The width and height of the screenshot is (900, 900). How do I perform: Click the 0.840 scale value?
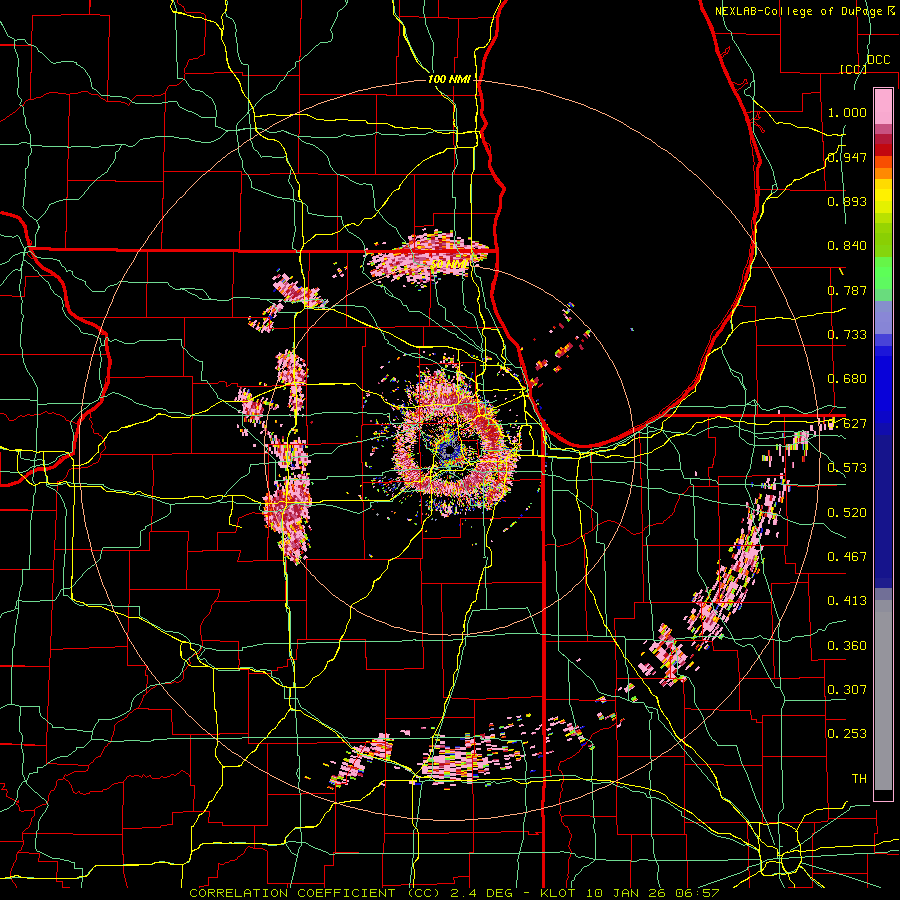point(847,246)
